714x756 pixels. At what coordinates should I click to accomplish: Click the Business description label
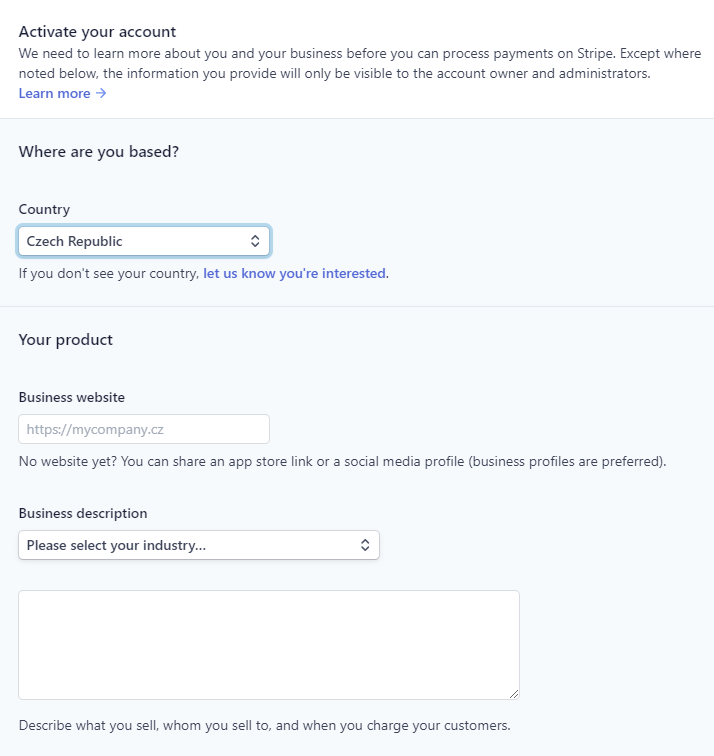click(83, 513)
